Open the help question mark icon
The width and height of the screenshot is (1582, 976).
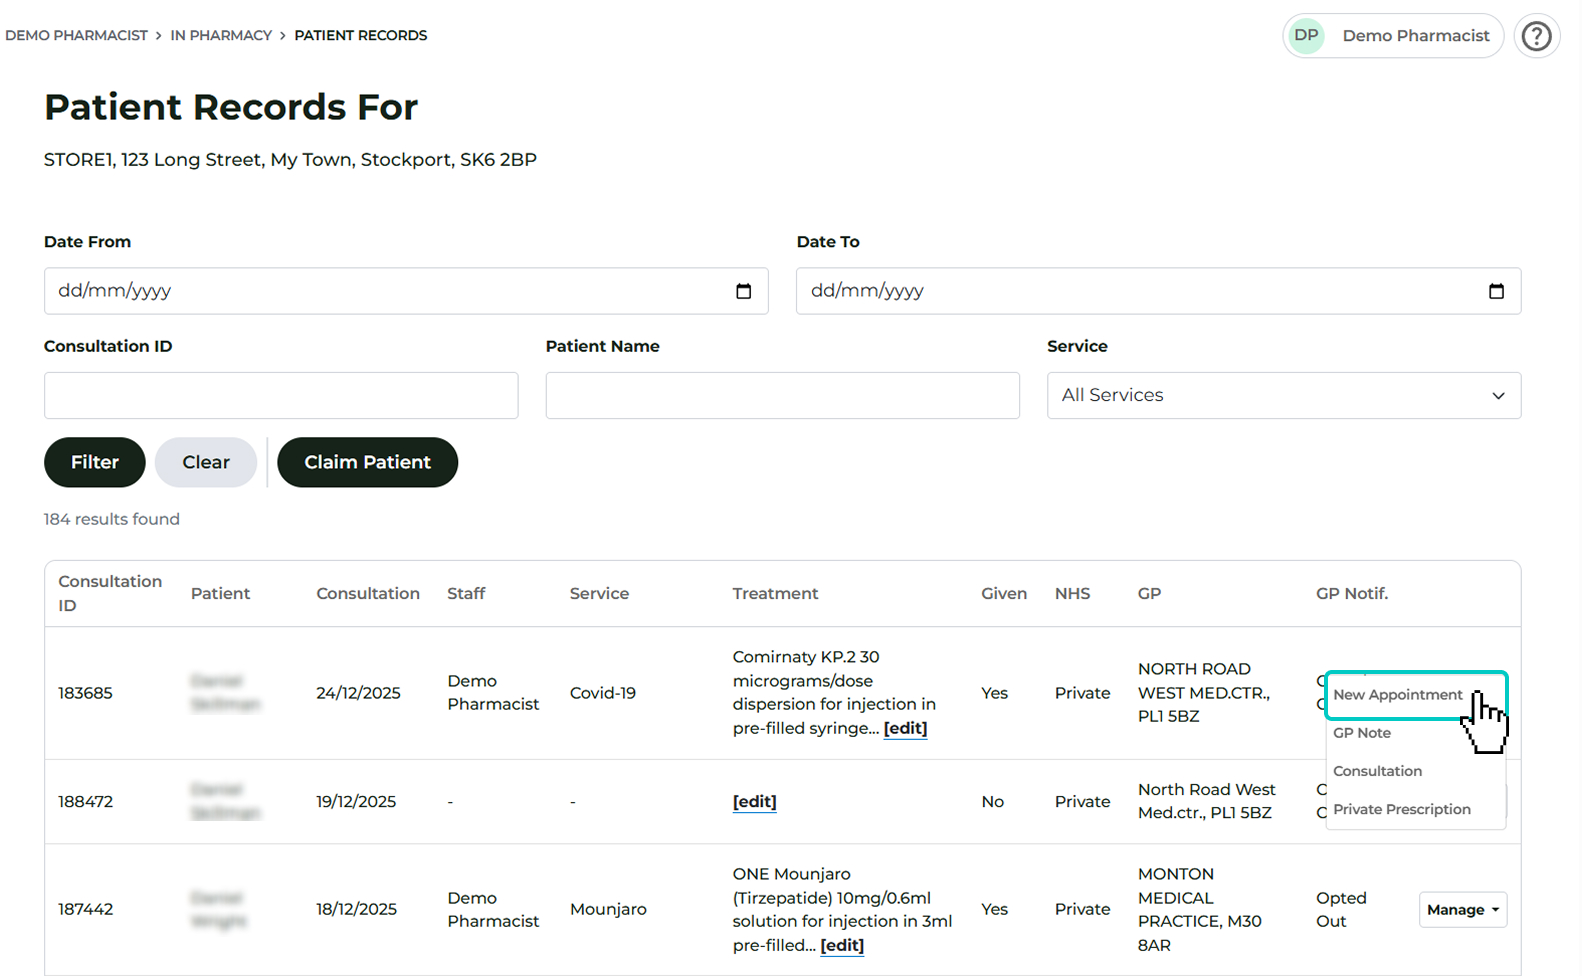[x=1536, y=37]
